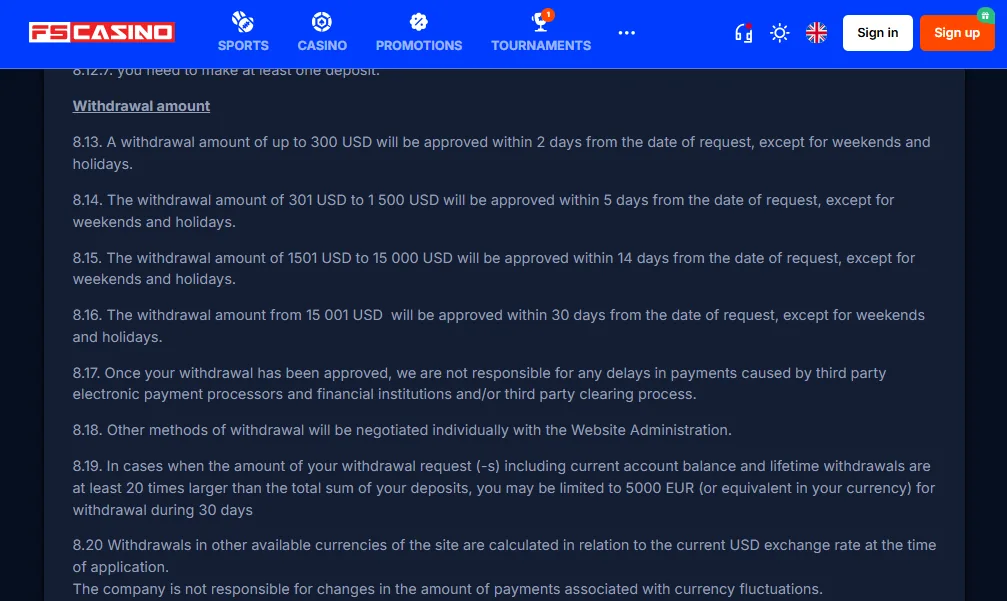Click clause 8.15 about 1501 USD
The height and width of the screenshot is (601, 1007).
[494, 268]
